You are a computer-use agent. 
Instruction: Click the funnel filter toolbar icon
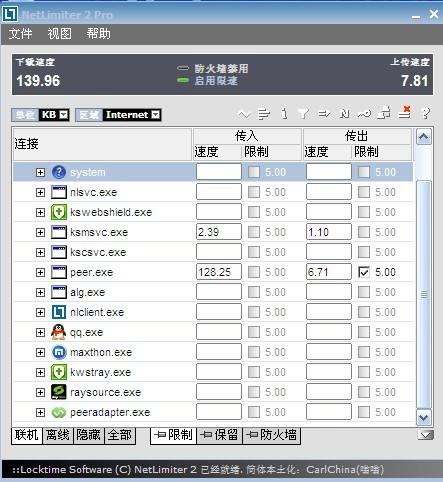coord(303,114)
